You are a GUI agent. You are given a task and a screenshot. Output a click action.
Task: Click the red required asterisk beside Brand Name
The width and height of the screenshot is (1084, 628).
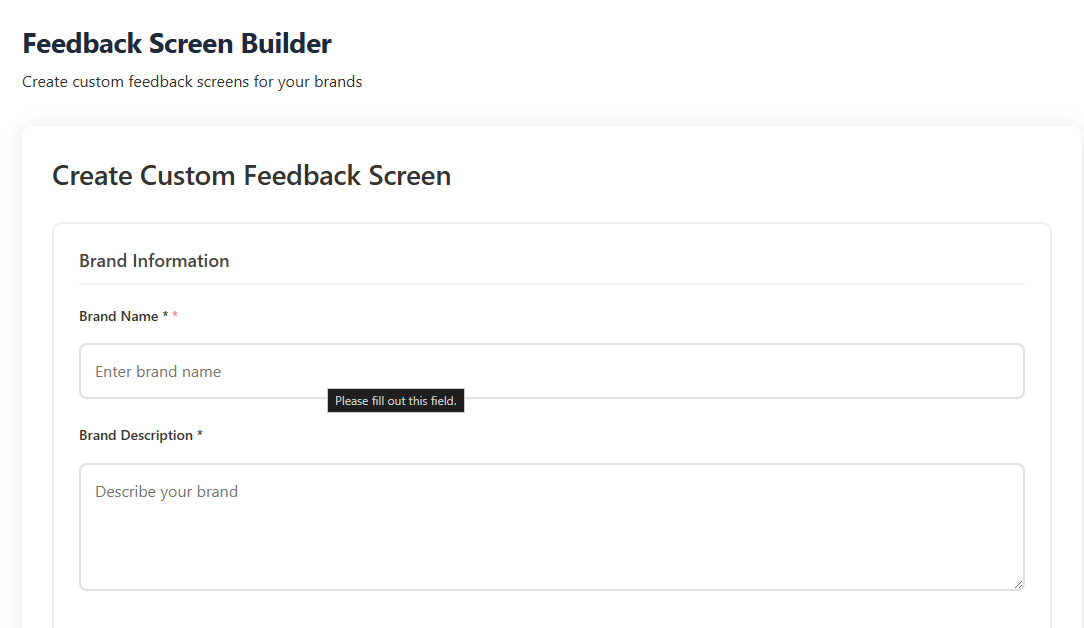coord(175,316)
